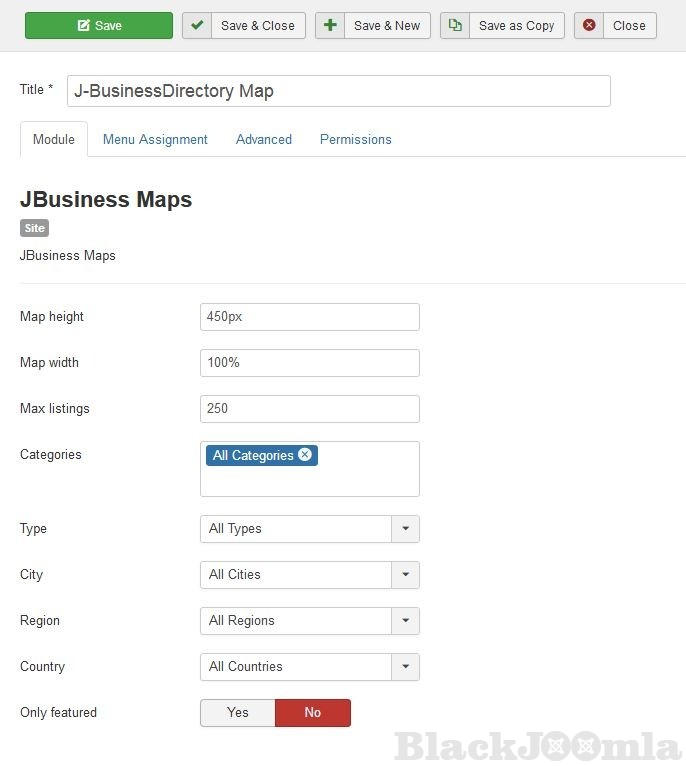Click the checkmark icon on Save & Close

tap(197, 25)
